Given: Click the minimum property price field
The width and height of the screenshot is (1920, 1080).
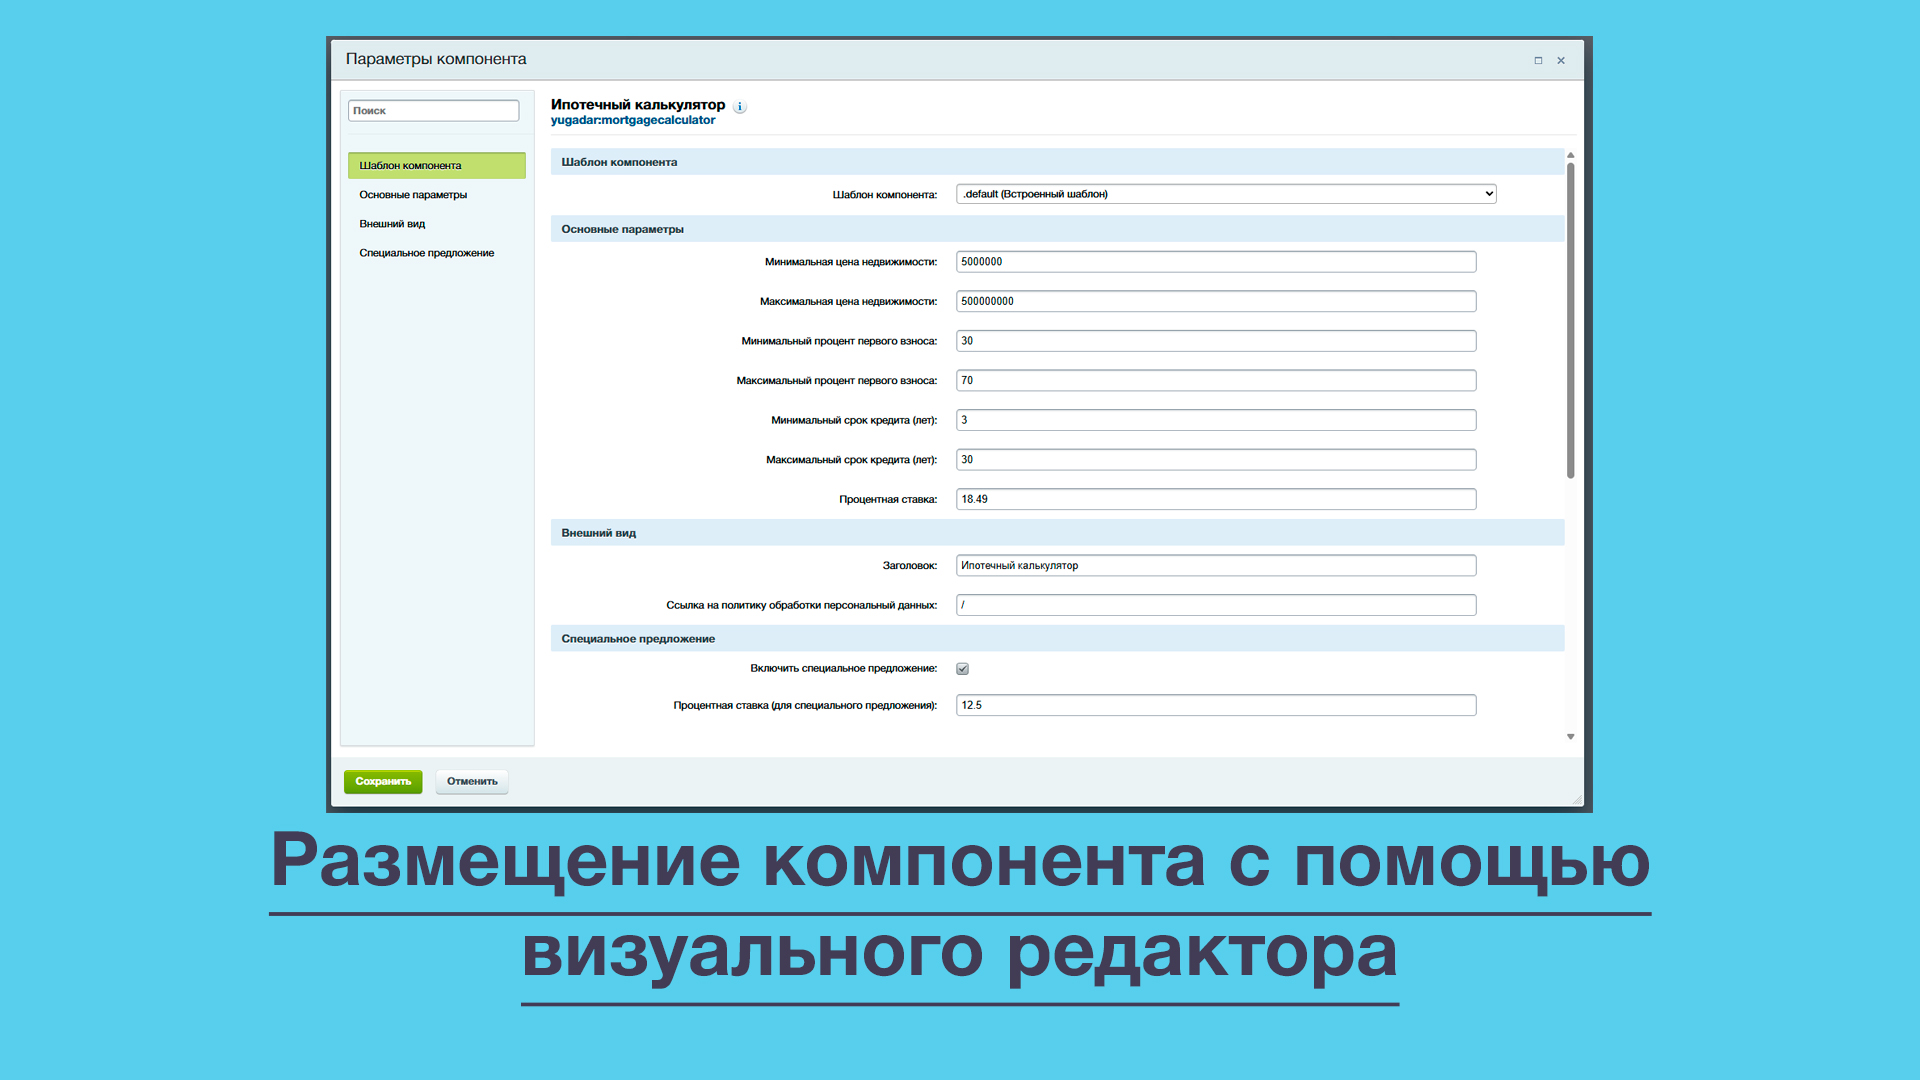Looking at the screenshot, I should [x=1215, y=261].
